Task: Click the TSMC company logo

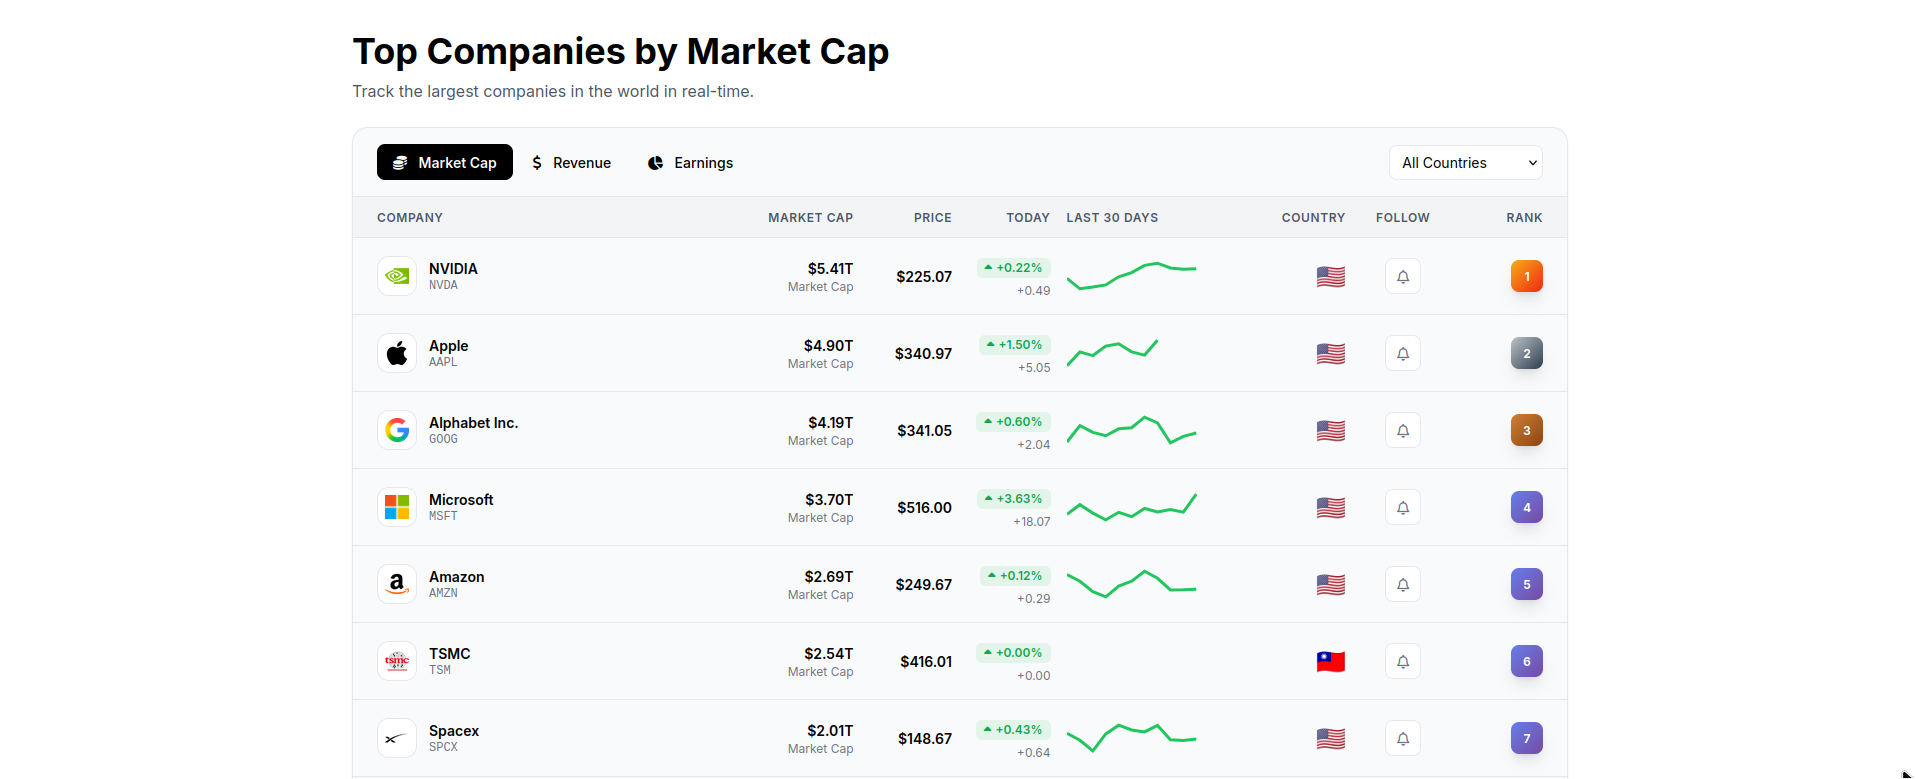Action: click(x=397, y=661)
